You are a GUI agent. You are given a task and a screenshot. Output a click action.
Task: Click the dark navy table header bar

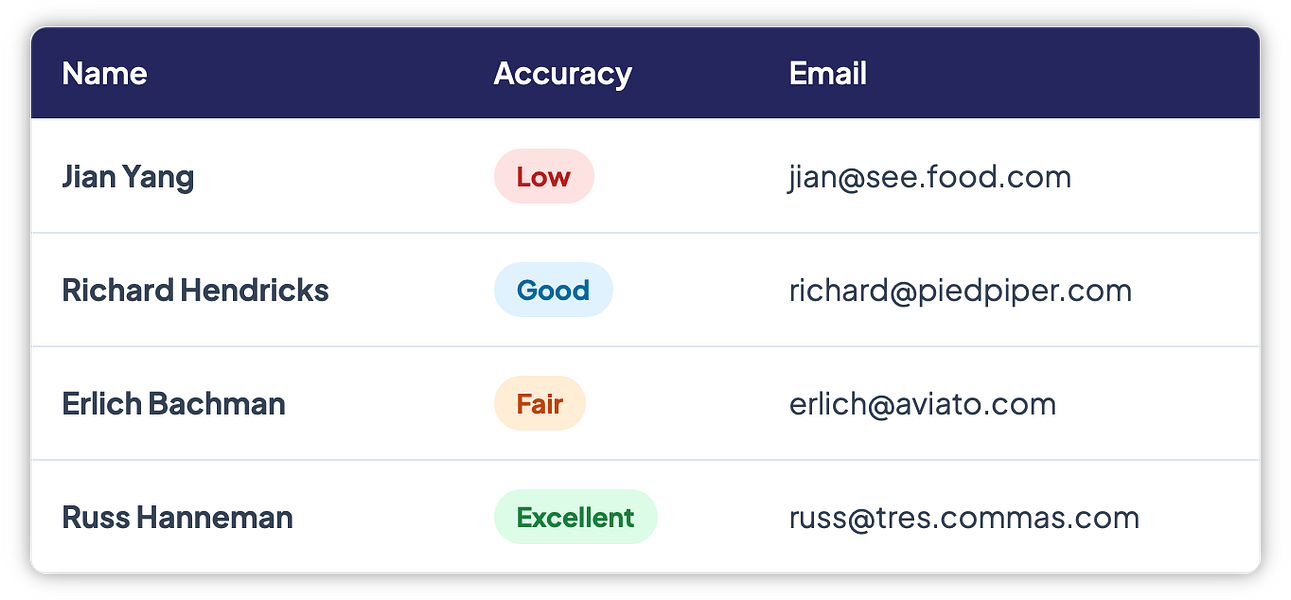click(645, 73)
